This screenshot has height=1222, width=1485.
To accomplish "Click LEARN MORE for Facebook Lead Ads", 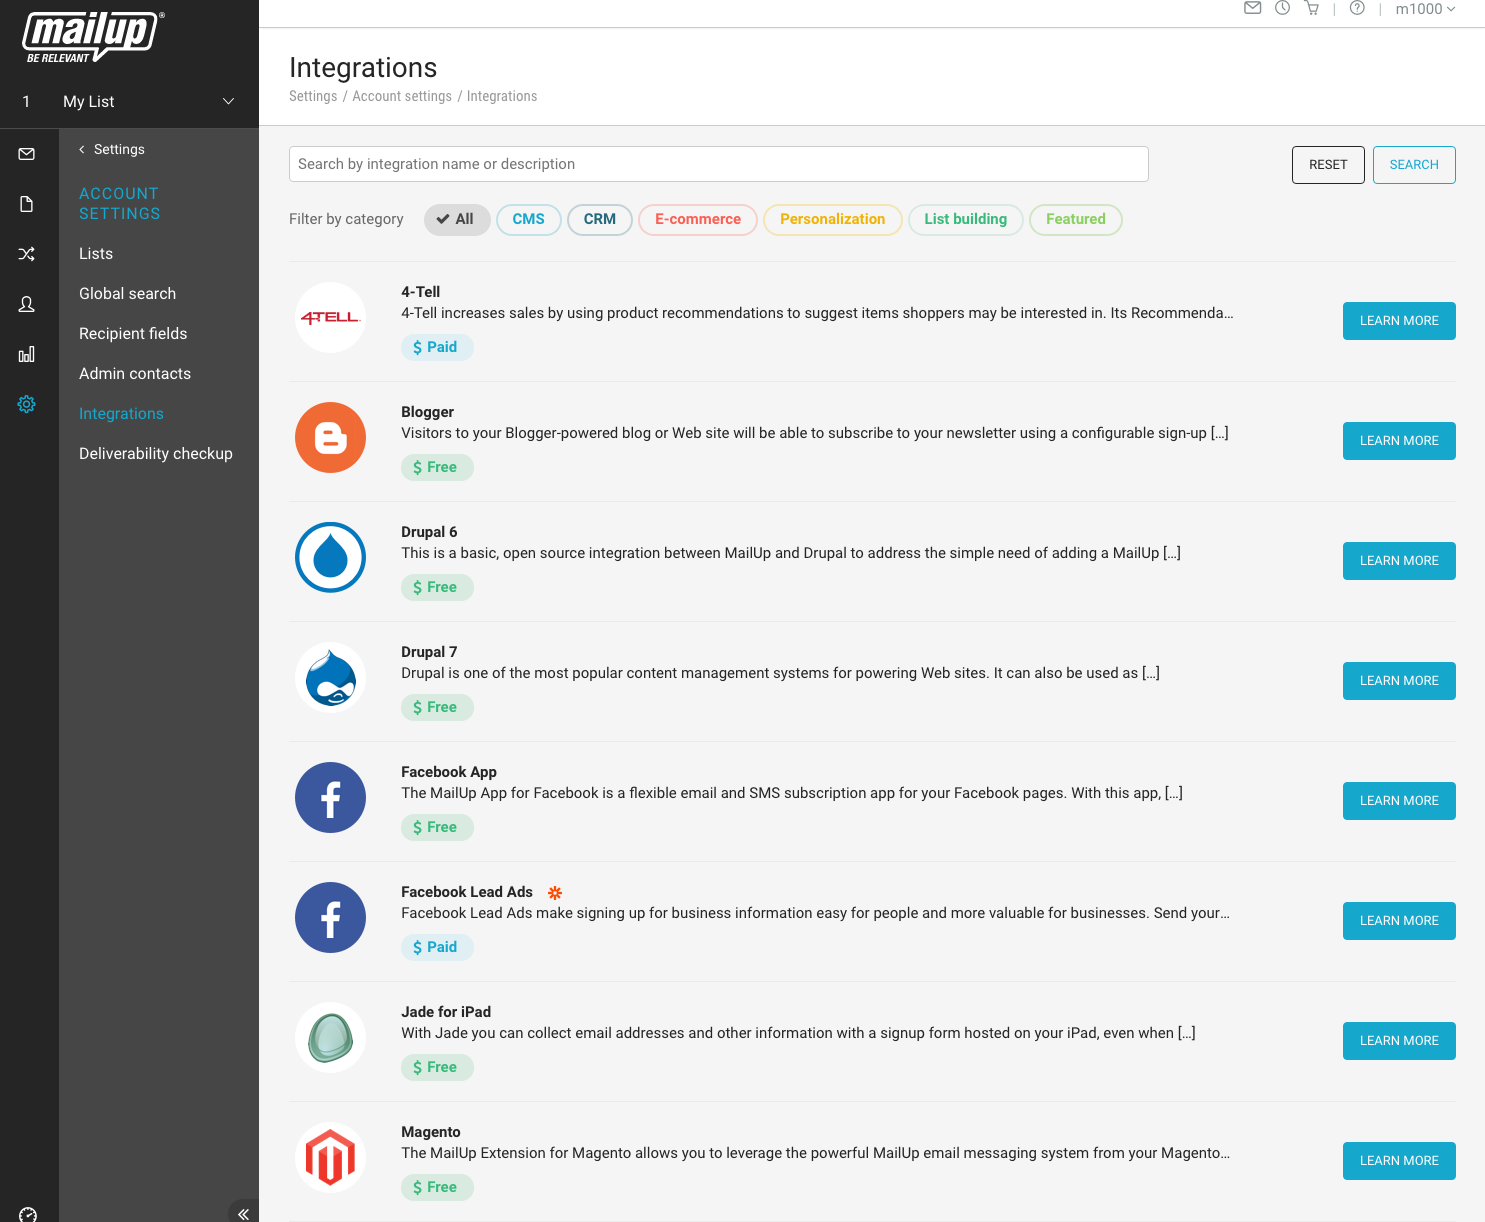I will [1399, 921].
